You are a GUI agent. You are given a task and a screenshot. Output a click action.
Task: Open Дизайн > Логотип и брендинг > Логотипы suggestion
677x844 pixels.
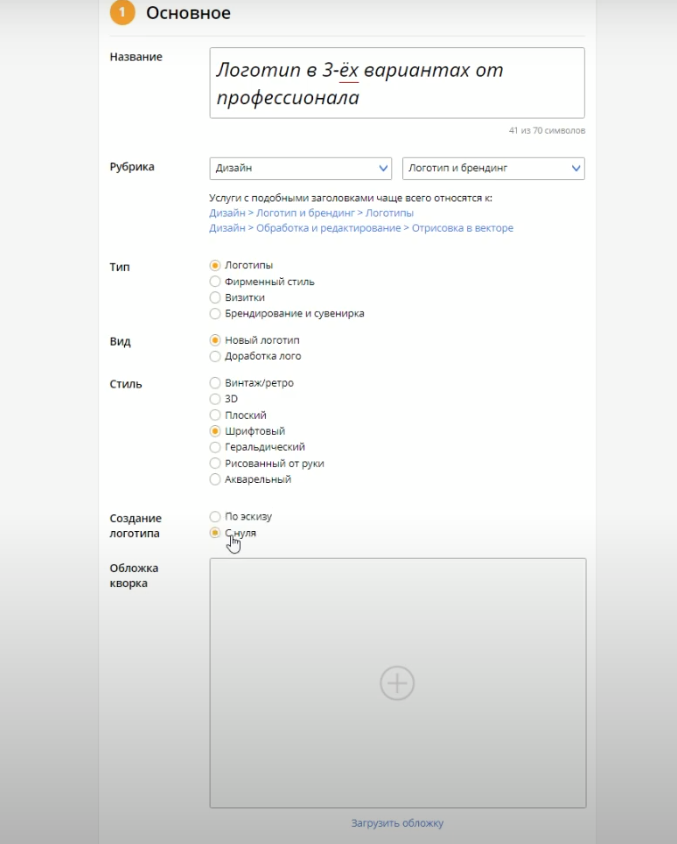tap(311, 213)
